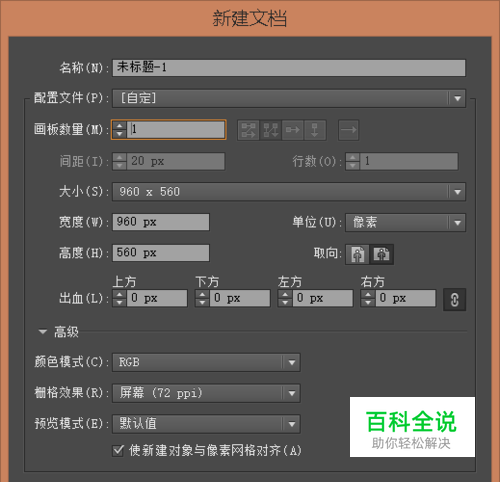The height and width of the screenshot is (482, 500).
Task: Toggle 使新建对象与像素网格对齐 checkbox
Action: pos(118,451)
